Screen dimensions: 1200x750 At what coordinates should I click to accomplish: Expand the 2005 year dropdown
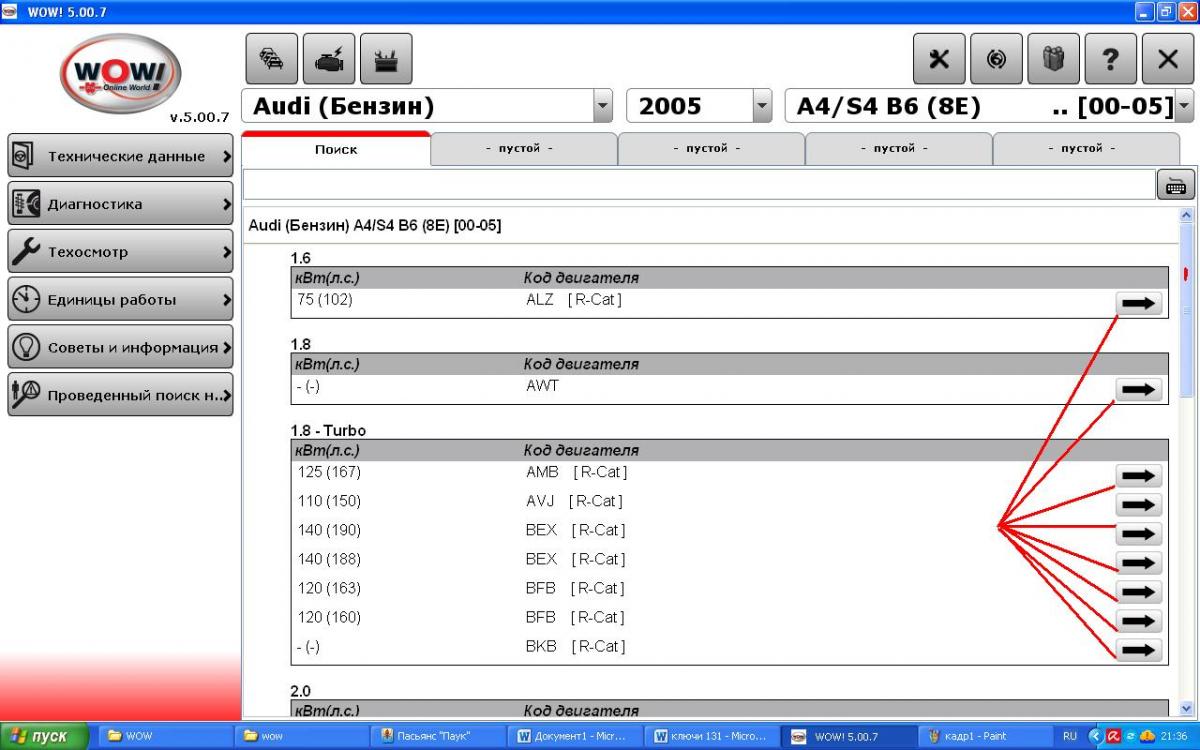coord(762,106)
